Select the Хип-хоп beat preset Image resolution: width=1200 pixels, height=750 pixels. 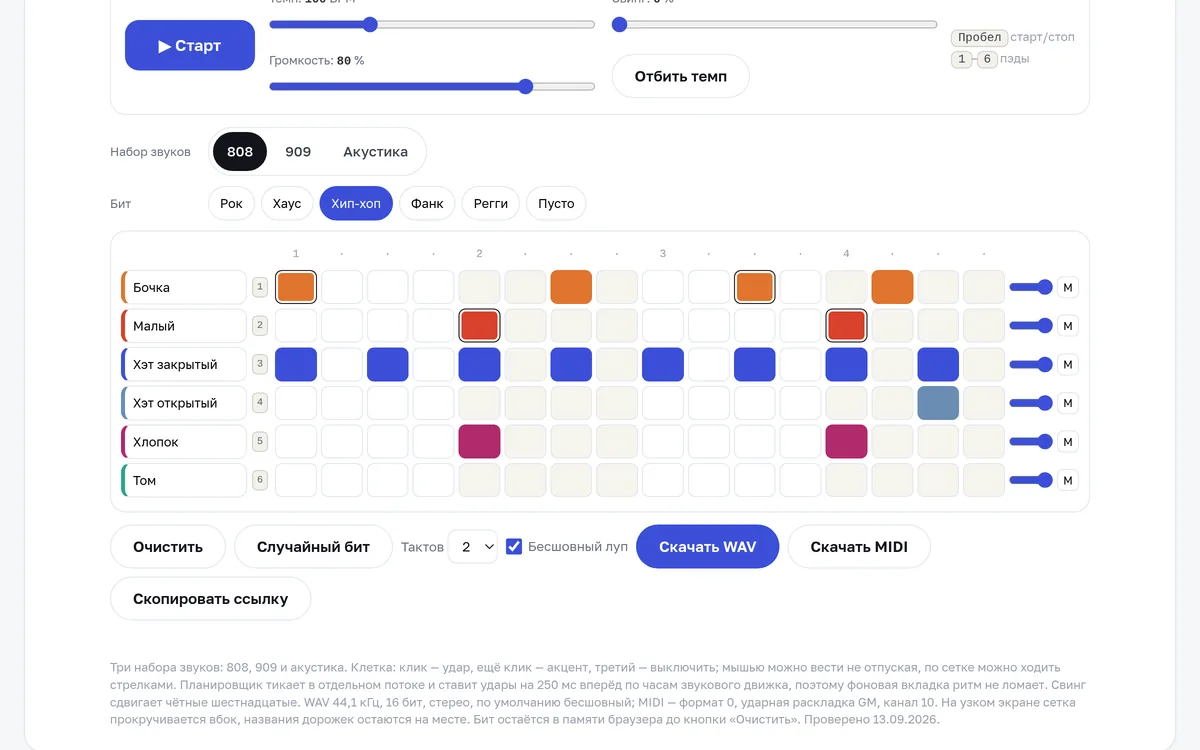[356, 204]
